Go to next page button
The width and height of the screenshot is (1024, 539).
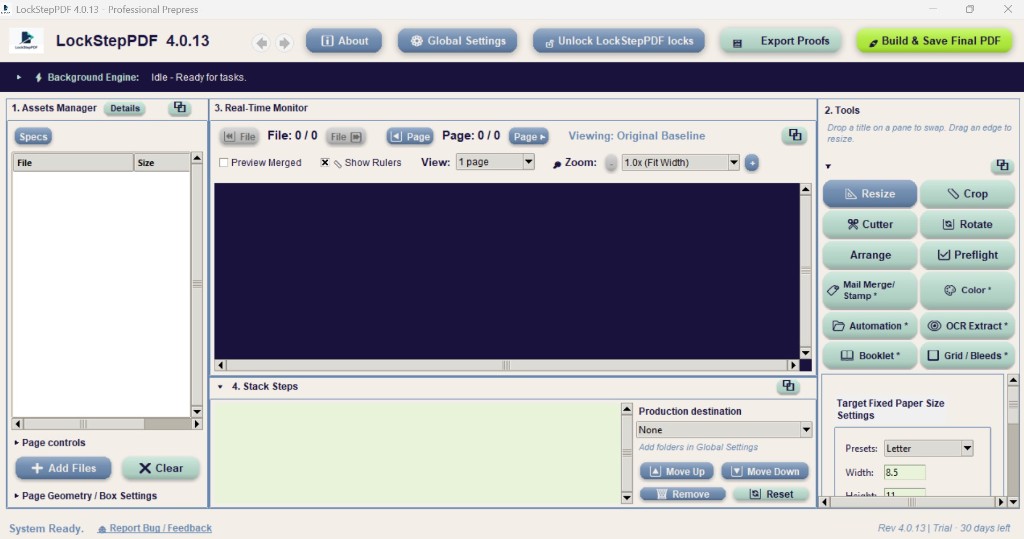coord(529,137)
